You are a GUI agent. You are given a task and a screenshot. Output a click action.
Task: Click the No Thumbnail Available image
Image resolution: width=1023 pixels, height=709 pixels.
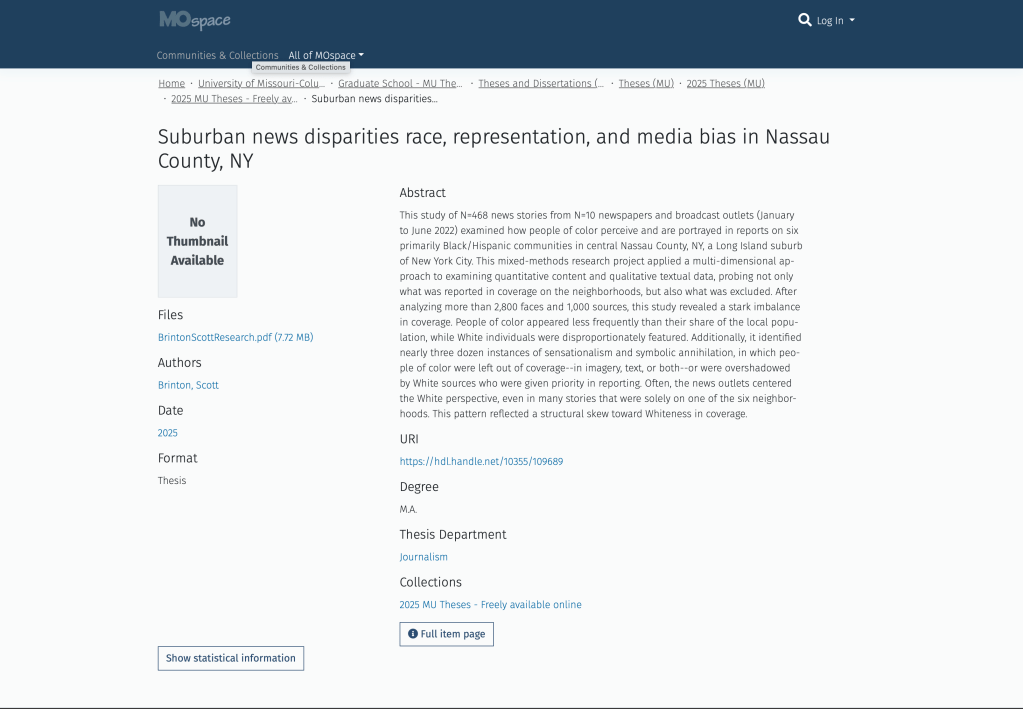click(x=197, y=241)
